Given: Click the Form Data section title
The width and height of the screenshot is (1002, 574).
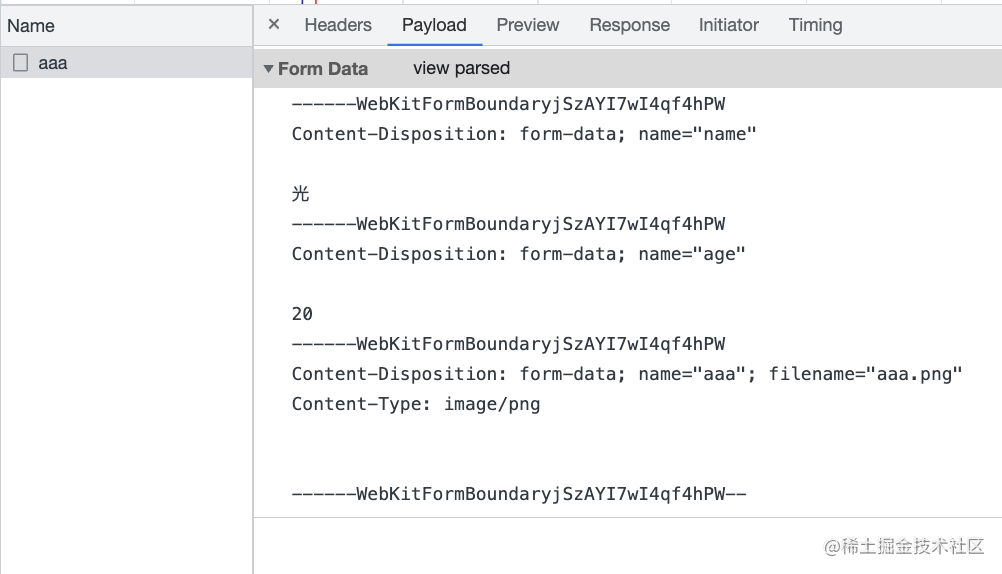Looking at the screenshot, I should pos(323,68).
